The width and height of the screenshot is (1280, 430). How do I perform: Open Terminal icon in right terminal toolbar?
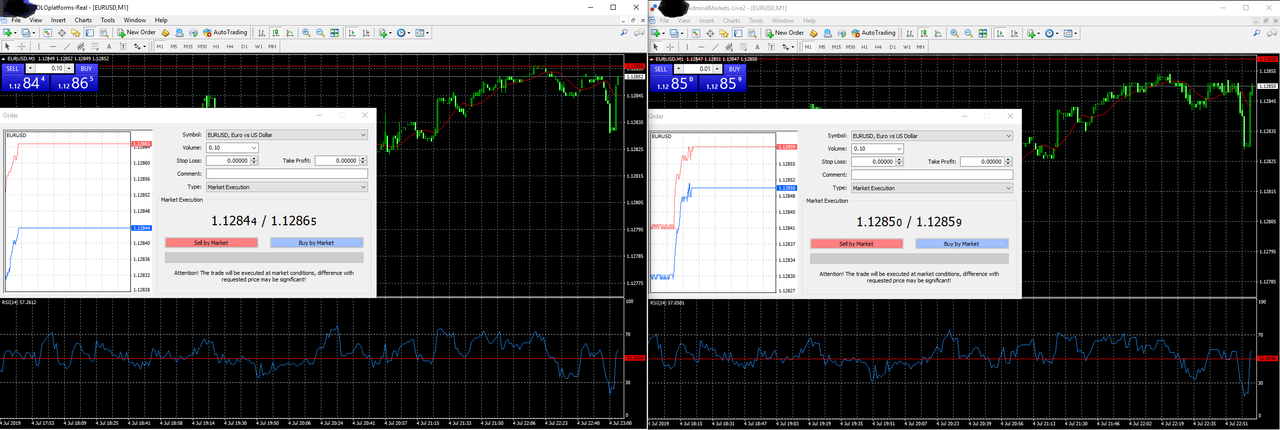click(738, 32)
